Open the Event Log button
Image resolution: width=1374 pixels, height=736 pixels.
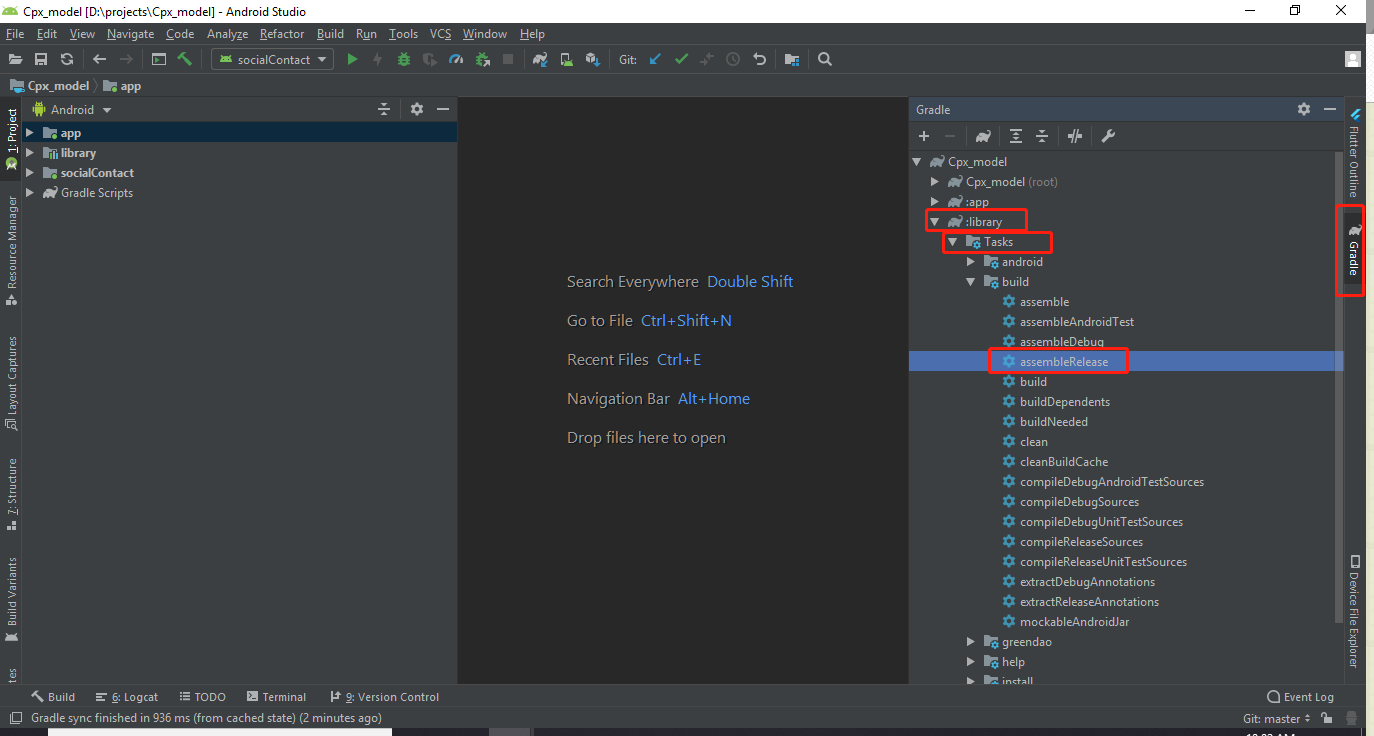tap(1300, 697)
